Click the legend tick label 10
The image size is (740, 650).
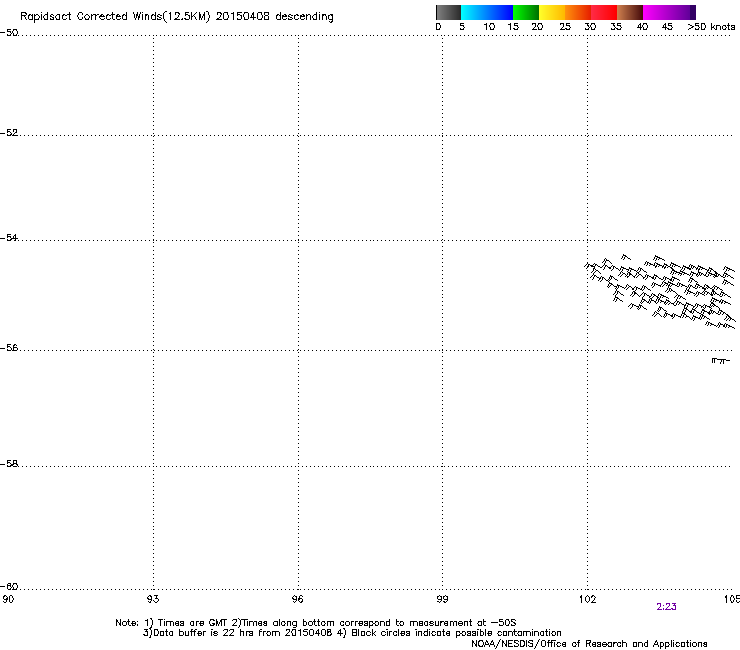click(489, 27)
